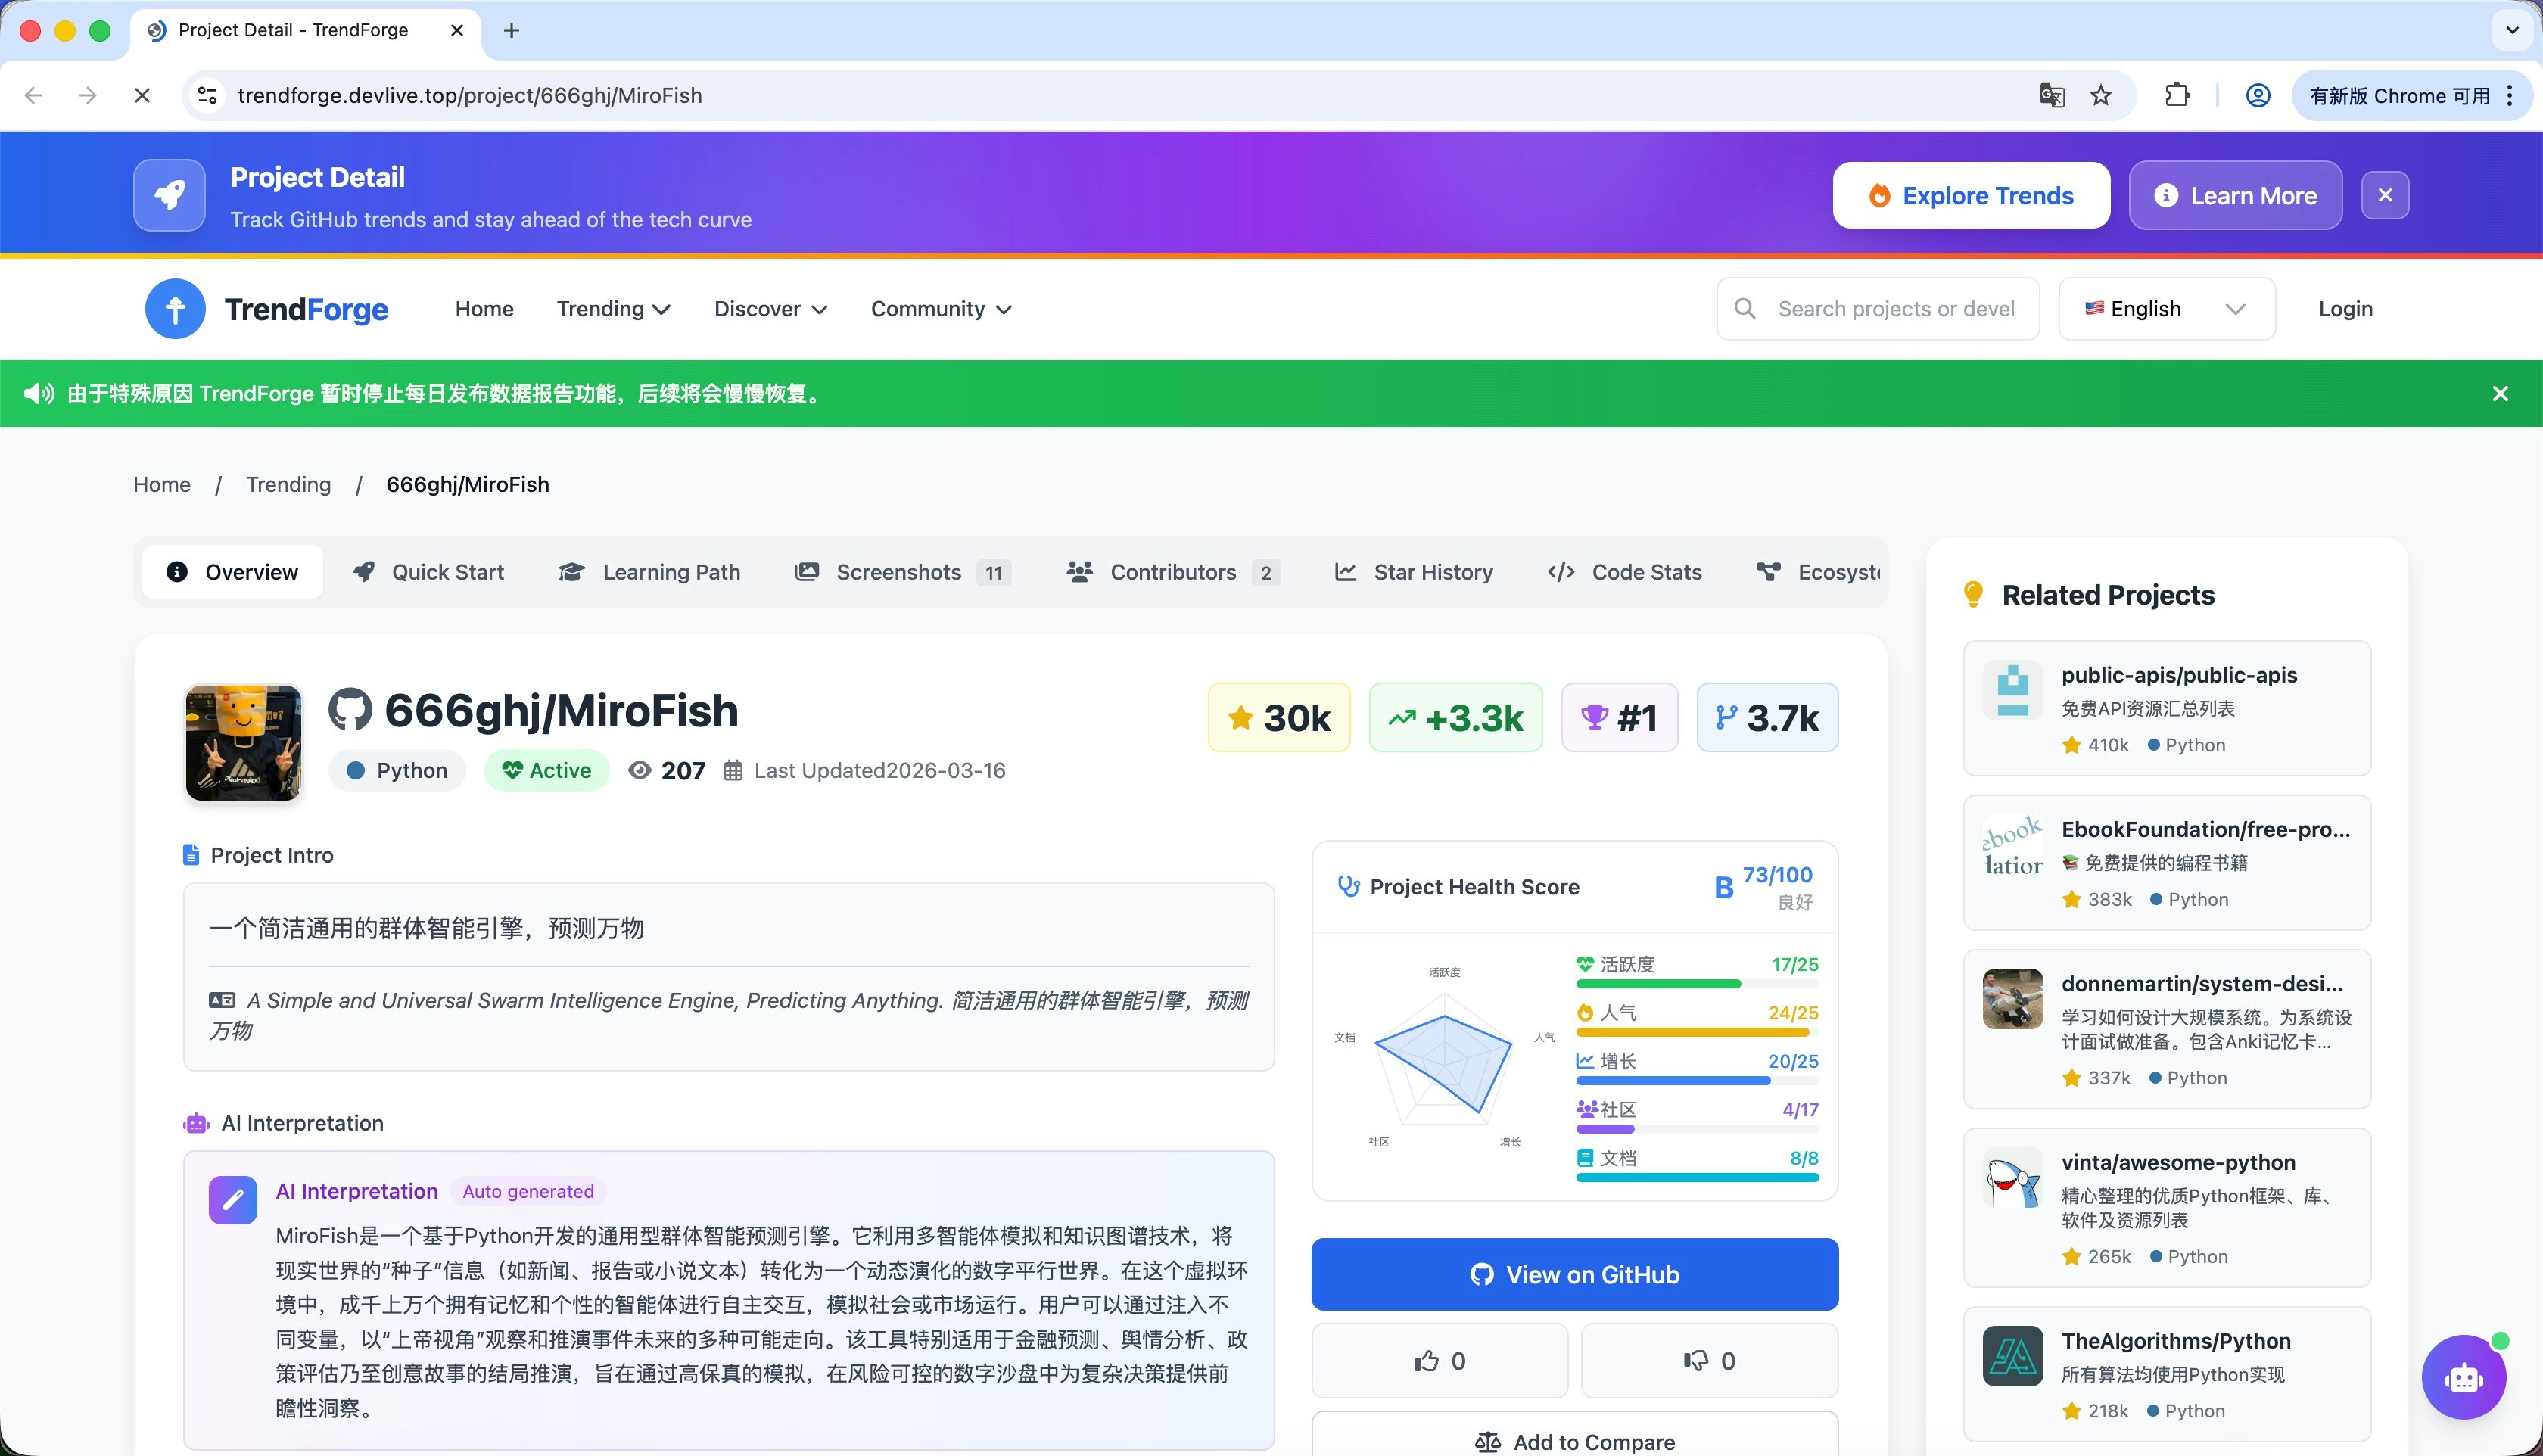2543x1456 pixels.
Task: Click the chatbot assistant floating icon
Action: pyautogui.click(x=2463, y=1377)
